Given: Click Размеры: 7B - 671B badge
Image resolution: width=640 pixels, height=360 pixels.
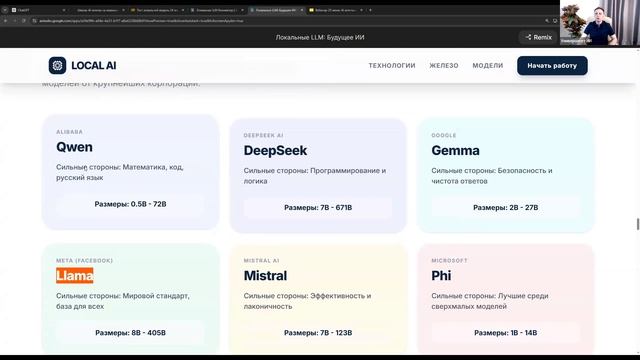Looking at the screenshot, I should click(x=318, y=208).
